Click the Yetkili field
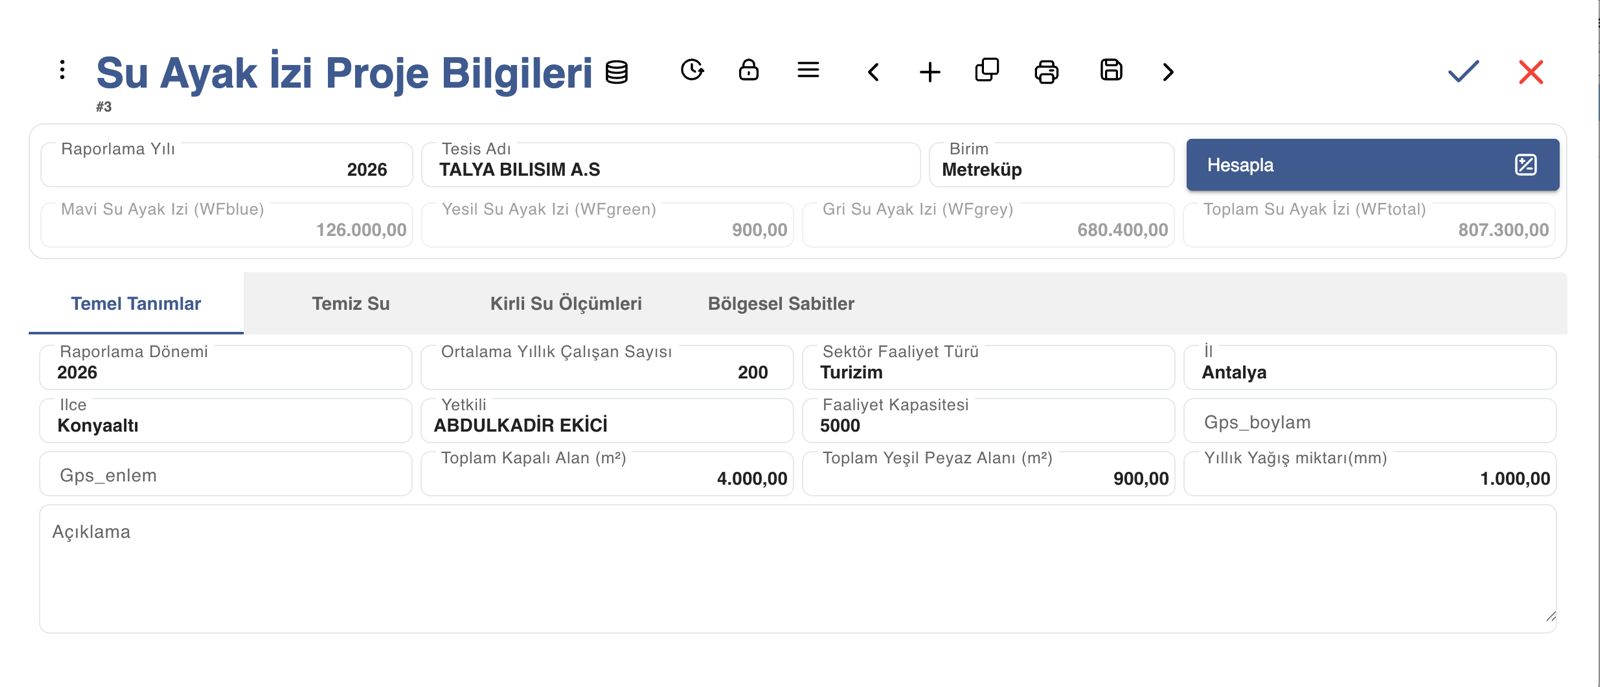 [607, 421]
